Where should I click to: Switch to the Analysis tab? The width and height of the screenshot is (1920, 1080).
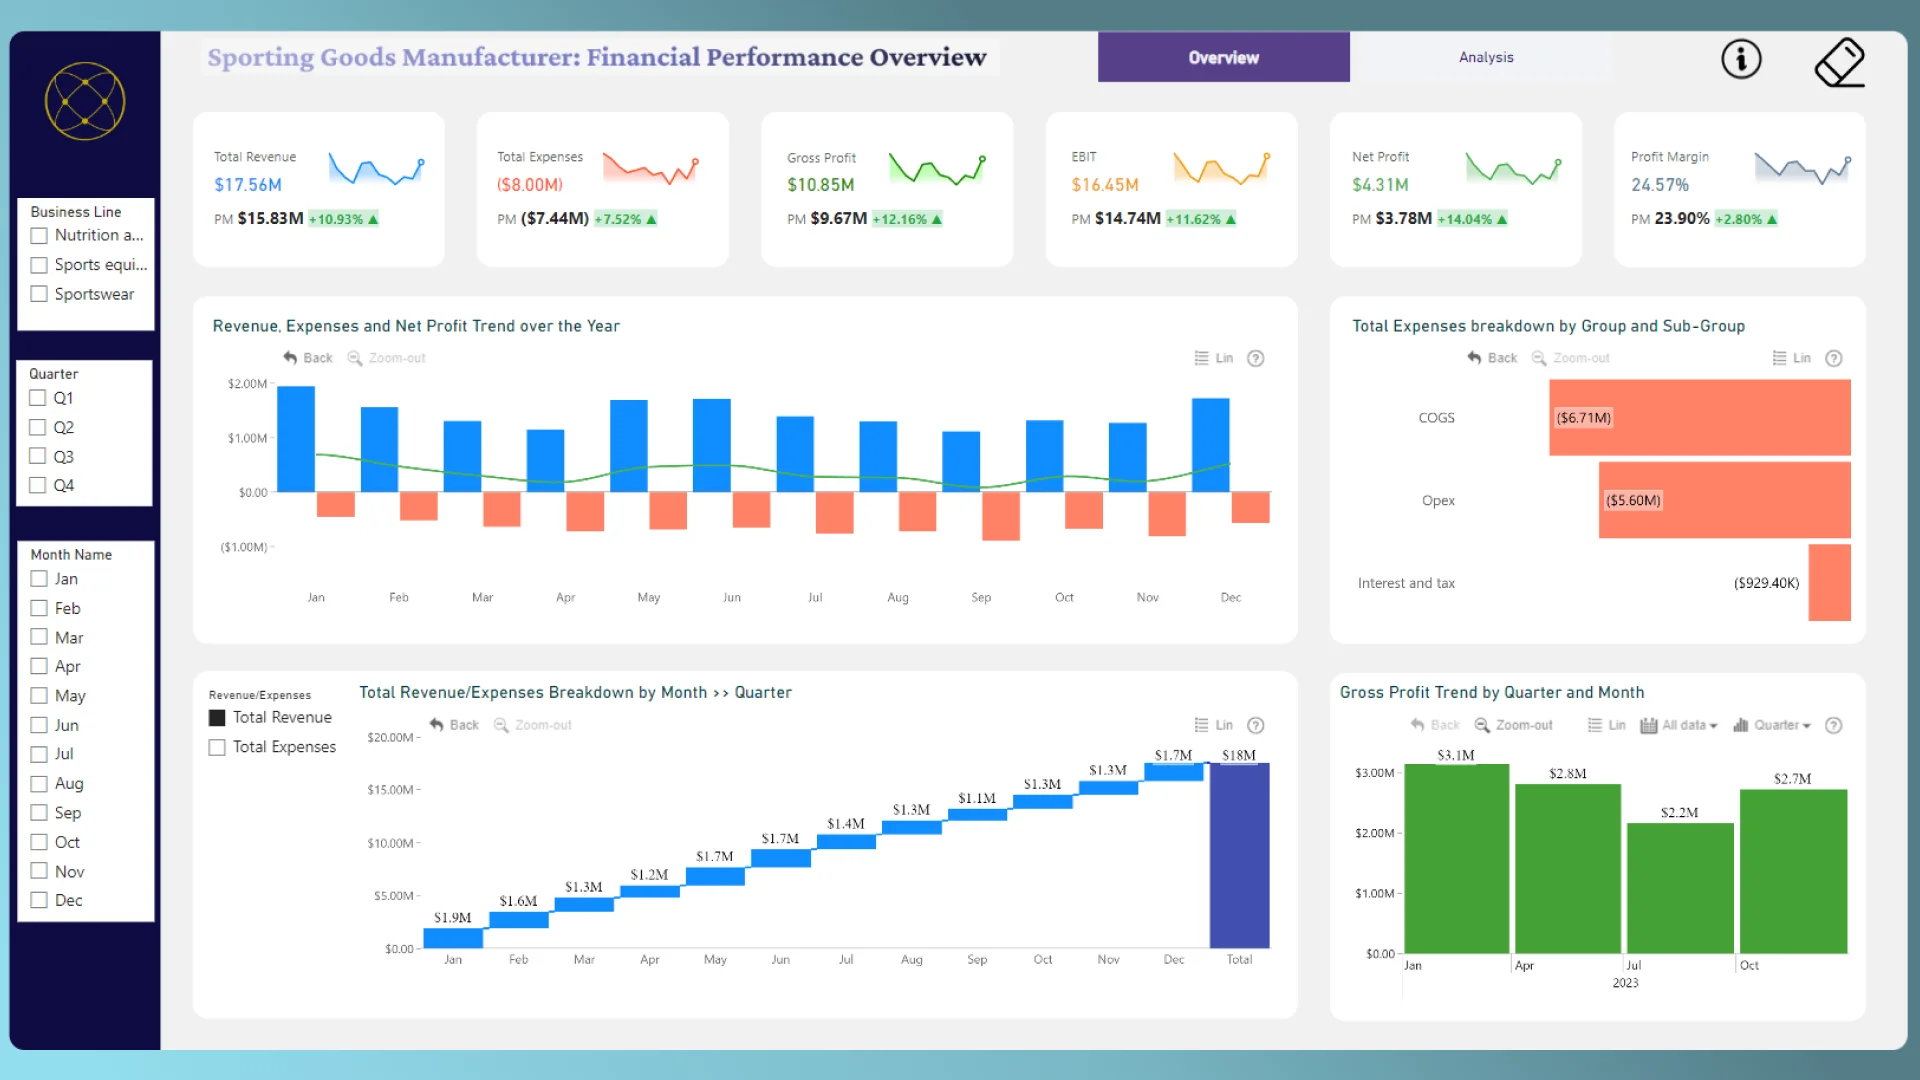coord(1486,57)
